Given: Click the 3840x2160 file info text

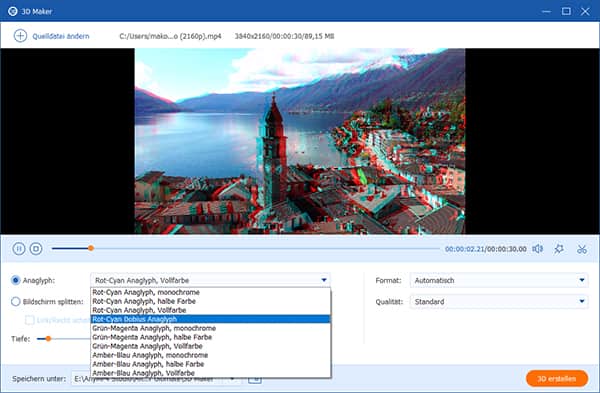Looking at the screenshot, I should (x=284, y=36).
